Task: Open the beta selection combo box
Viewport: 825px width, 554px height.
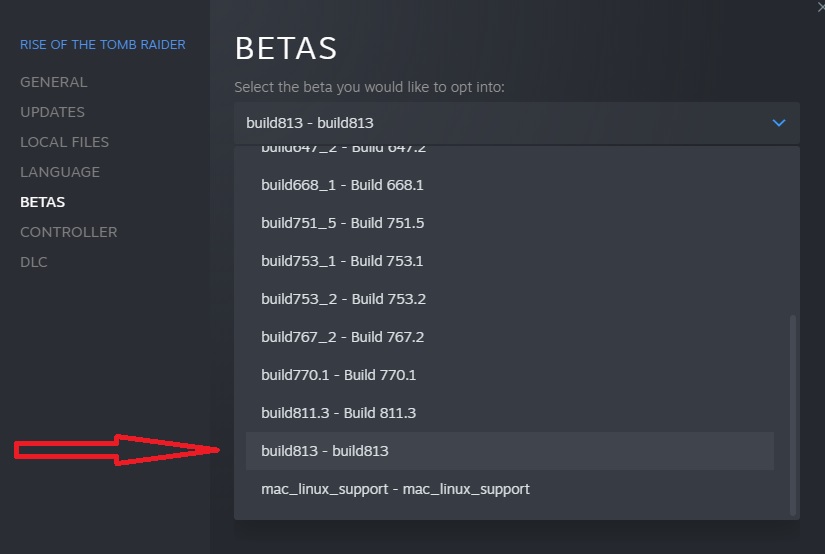Action: [x=517, y=123]
